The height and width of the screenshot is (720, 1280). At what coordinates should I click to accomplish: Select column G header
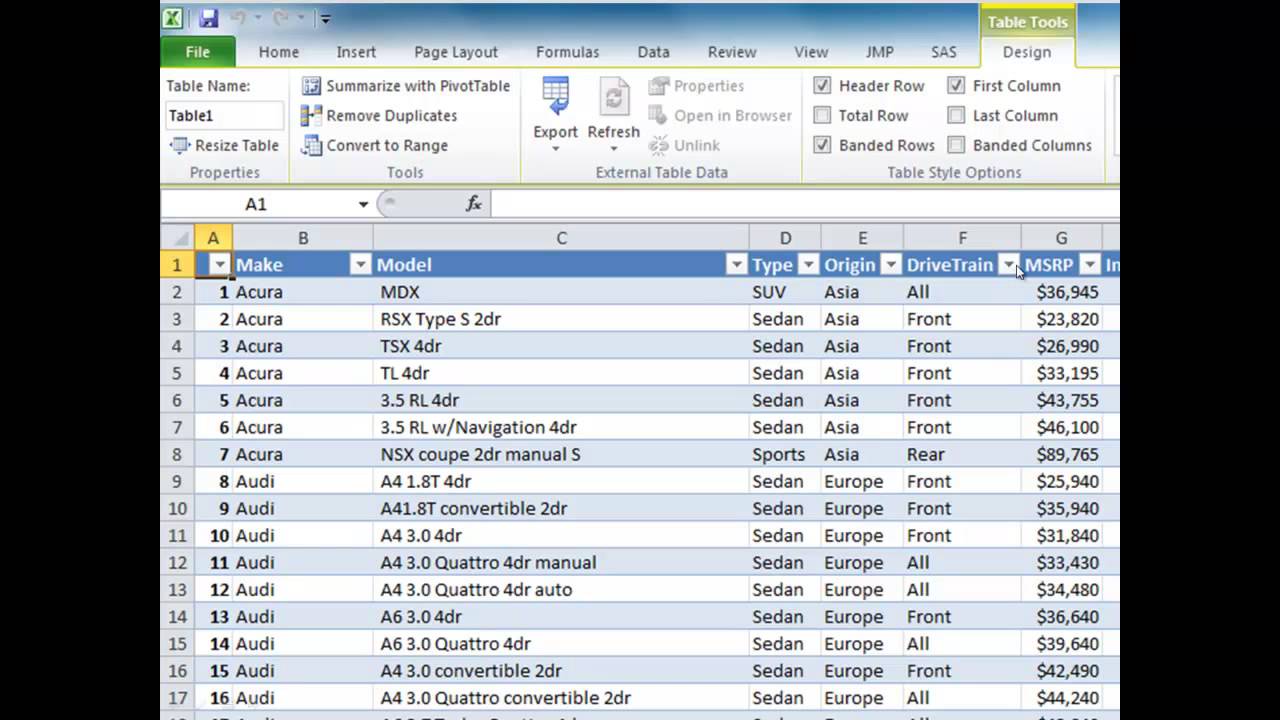[x=1061, y=238]
